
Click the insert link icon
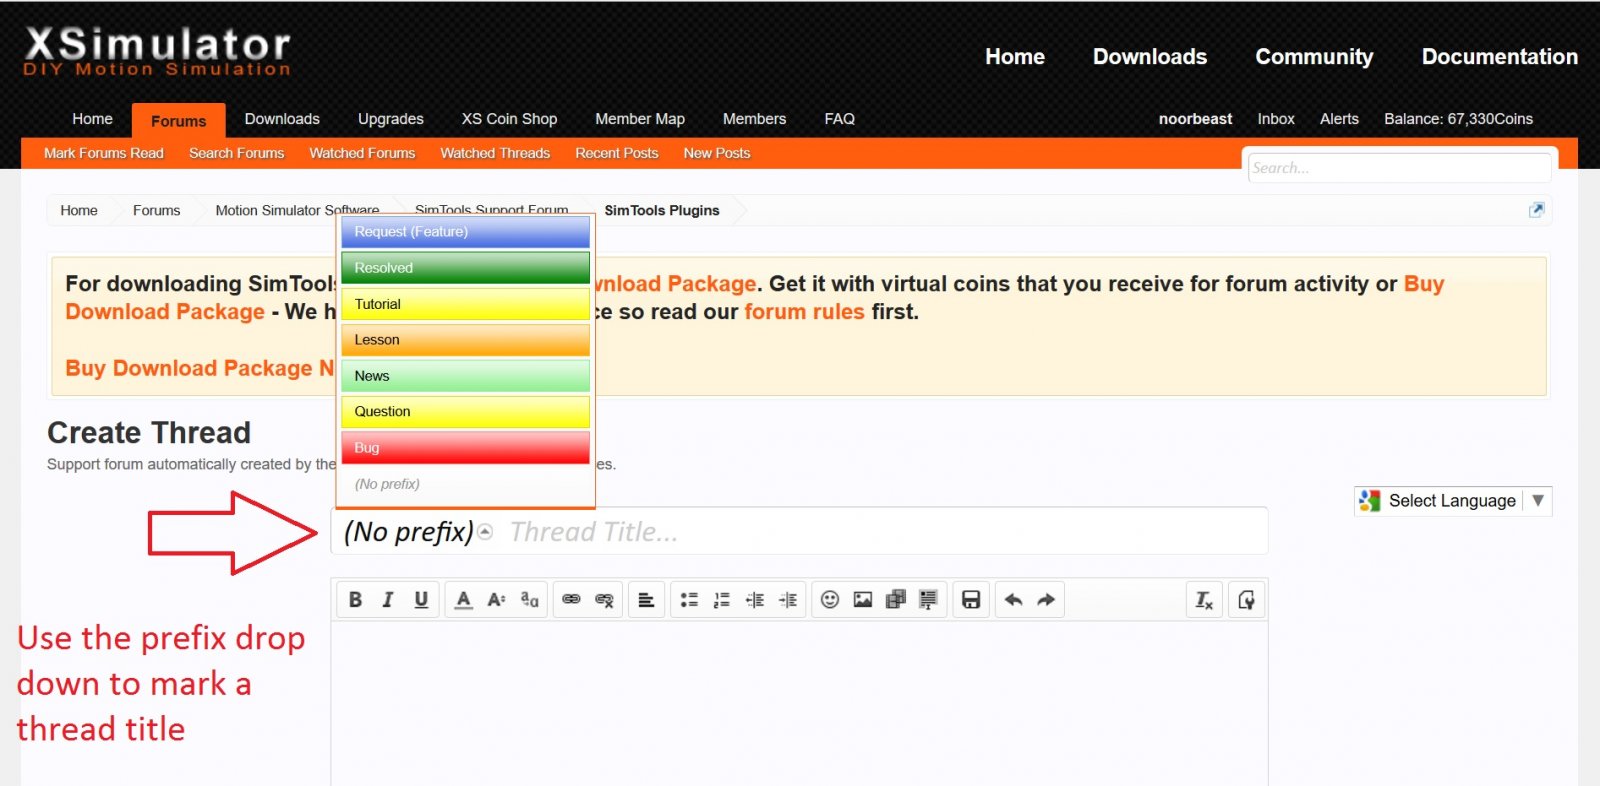571,600
